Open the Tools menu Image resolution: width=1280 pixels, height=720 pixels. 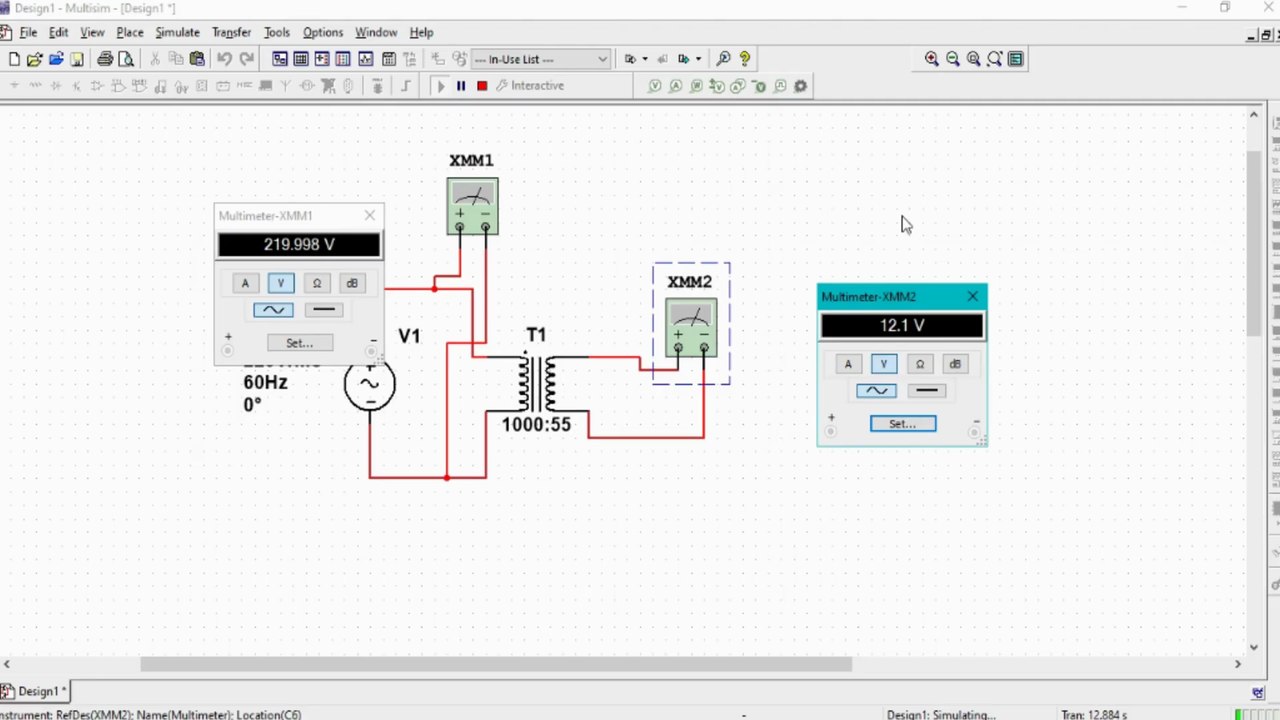[277, 32]
